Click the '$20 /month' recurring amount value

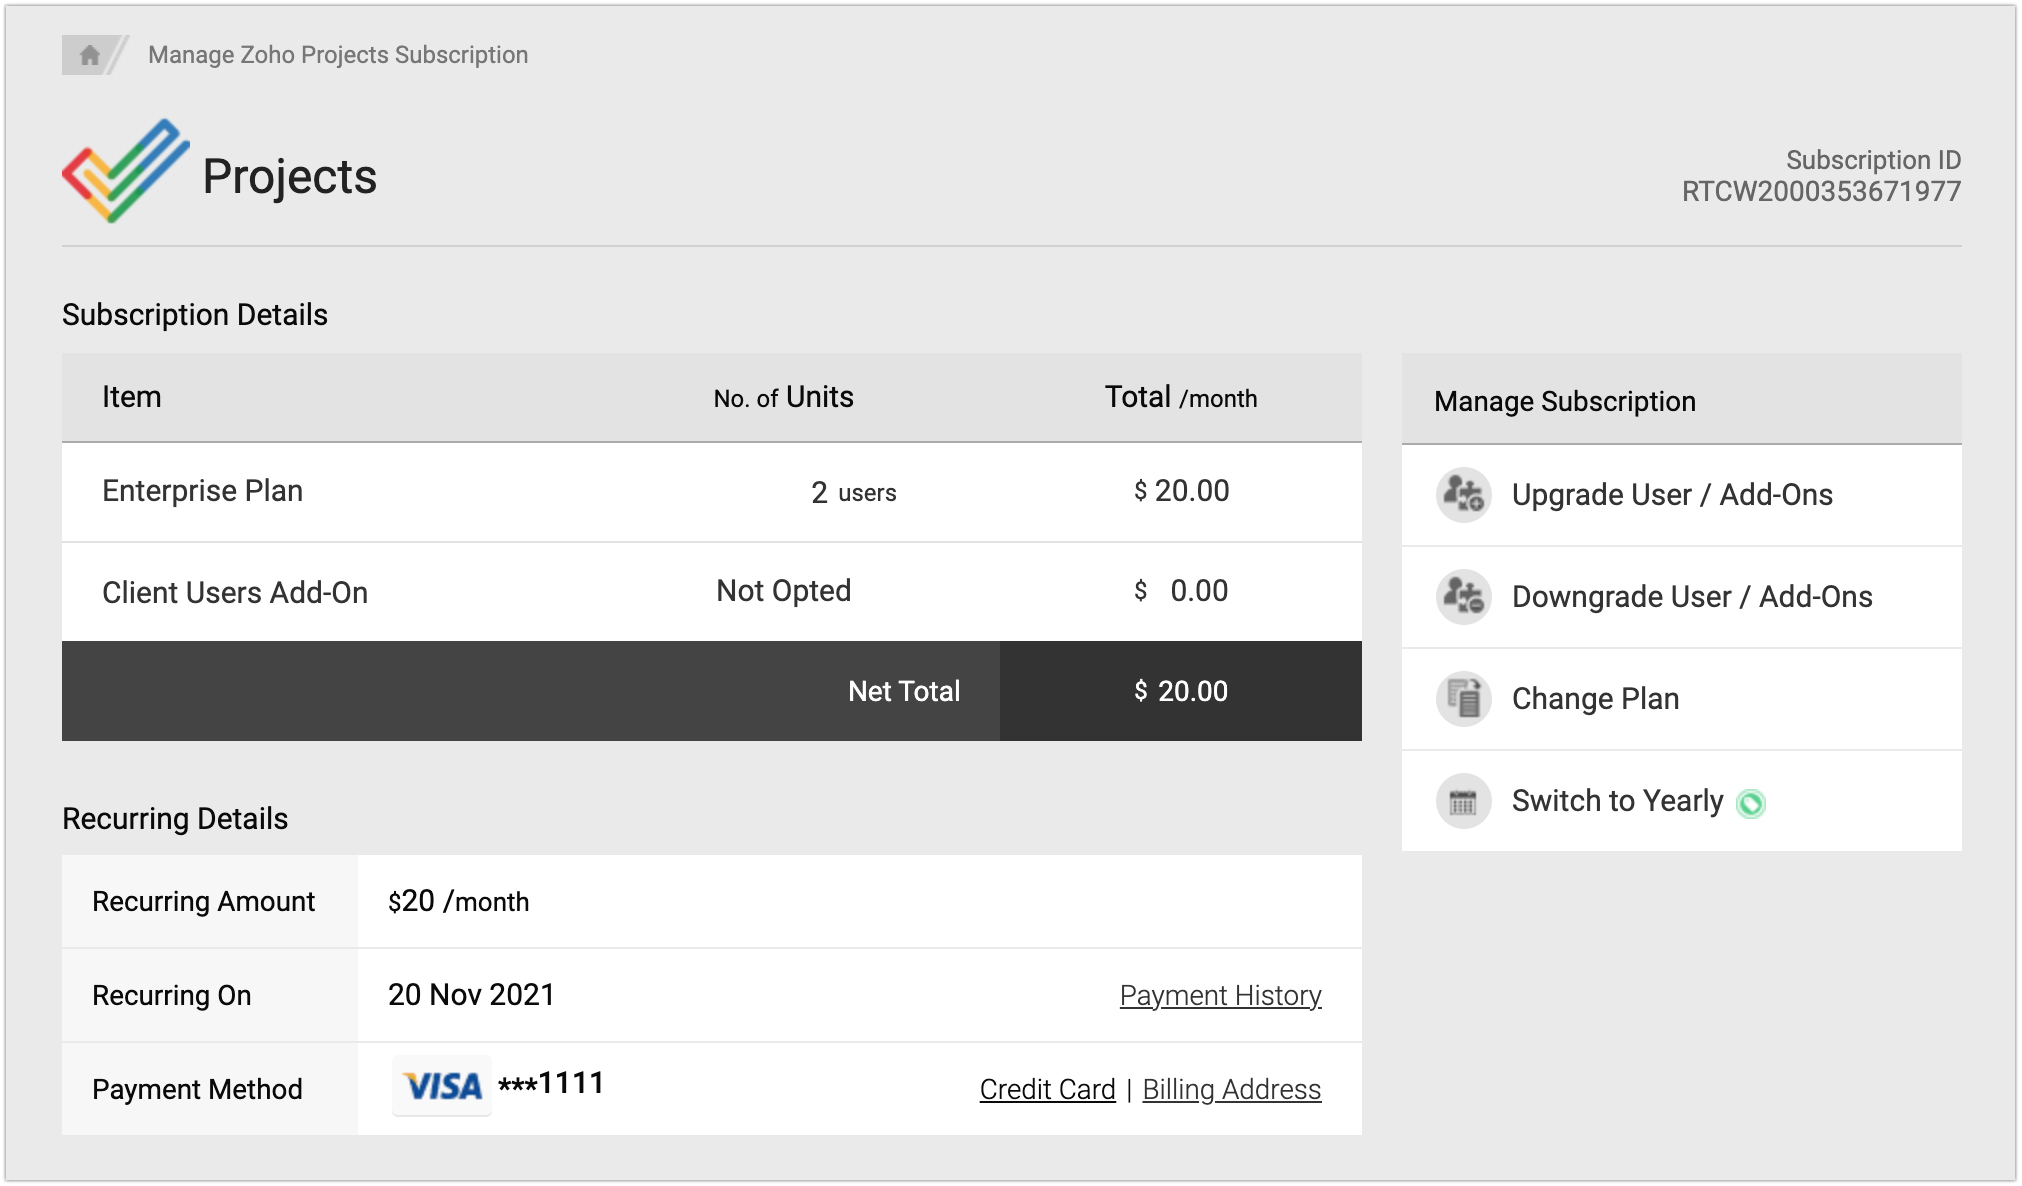click(x=458, y=901)
